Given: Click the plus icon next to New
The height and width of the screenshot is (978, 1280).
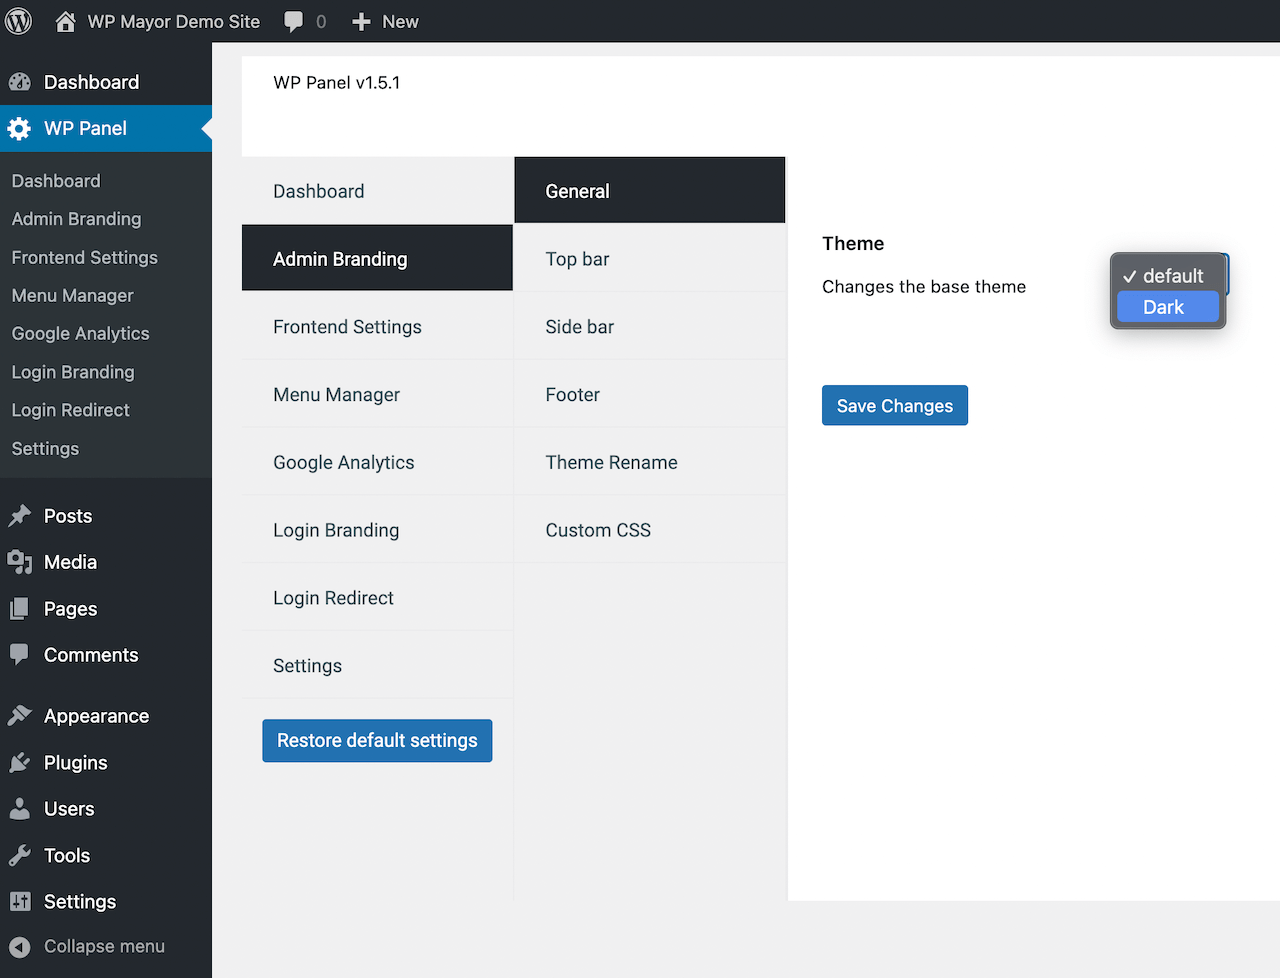Looking at the screenshot, I should 361,22.
